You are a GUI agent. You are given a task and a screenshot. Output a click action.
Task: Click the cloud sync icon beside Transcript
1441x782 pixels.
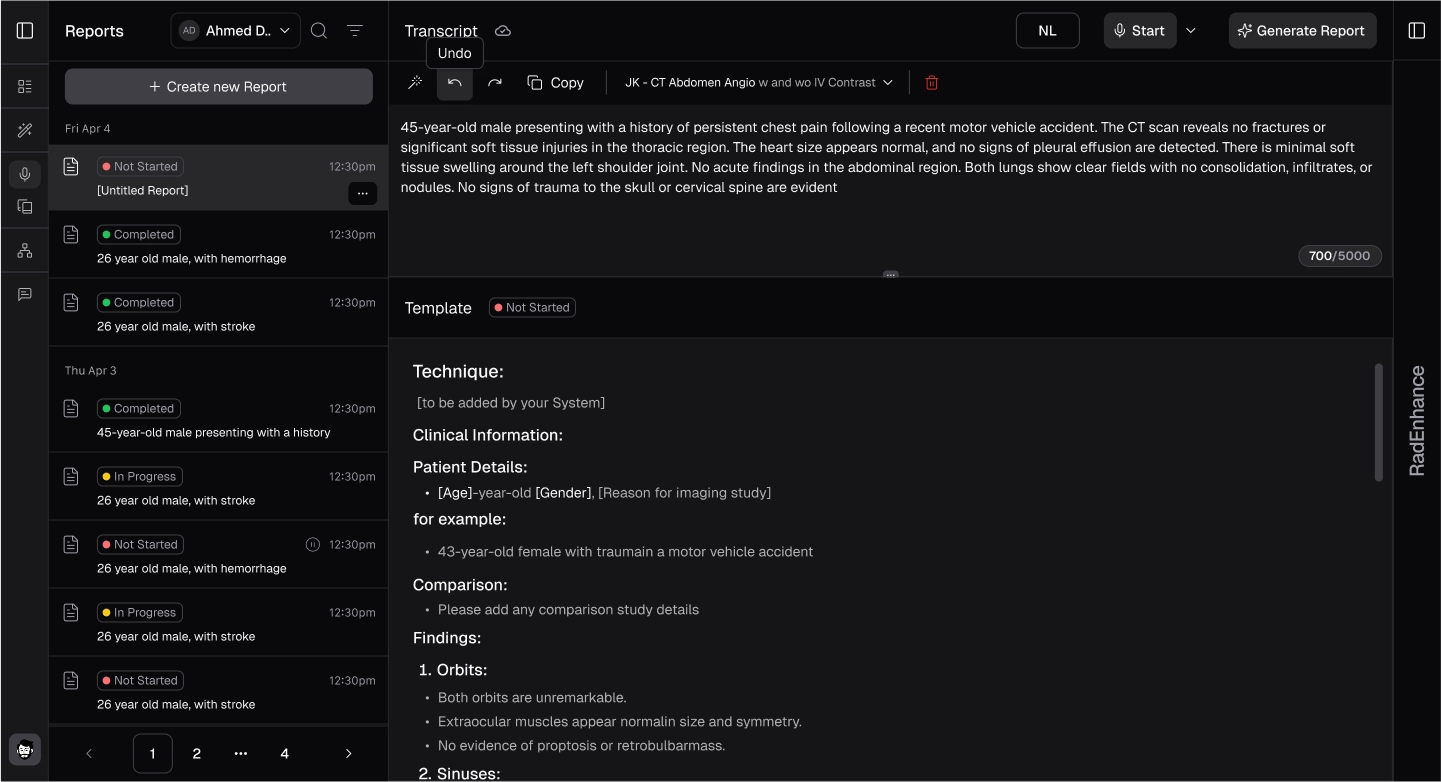[x=503, y=31]
